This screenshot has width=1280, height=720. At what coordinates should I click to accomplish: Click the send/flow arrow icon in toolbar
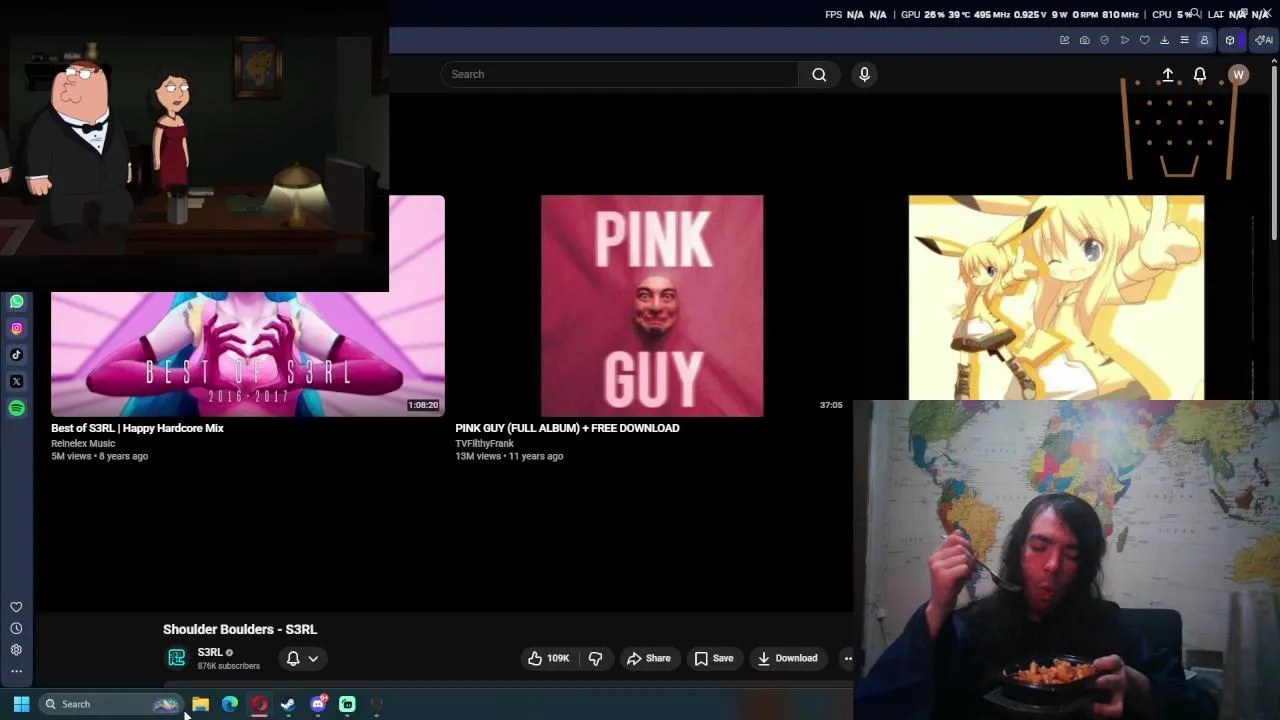(1124, 40)
